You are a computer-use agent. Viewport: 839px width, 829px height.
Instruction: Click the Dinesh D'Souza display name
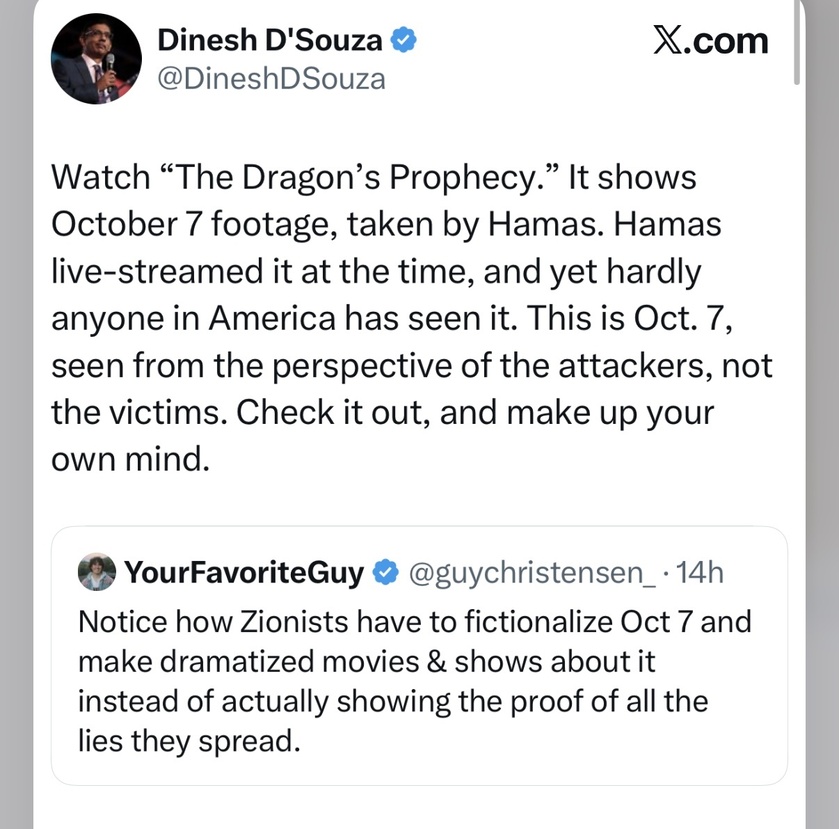click(270, 41)
